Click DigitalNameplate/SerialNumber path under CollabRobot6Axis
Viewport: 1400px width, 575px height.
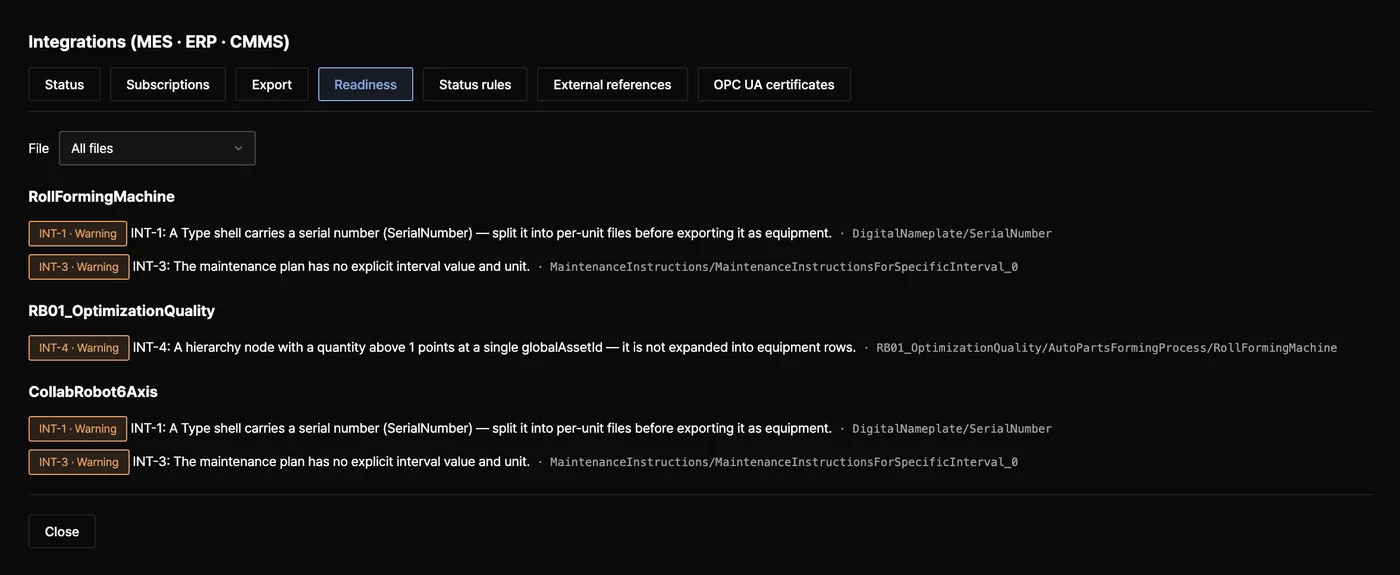952,429
